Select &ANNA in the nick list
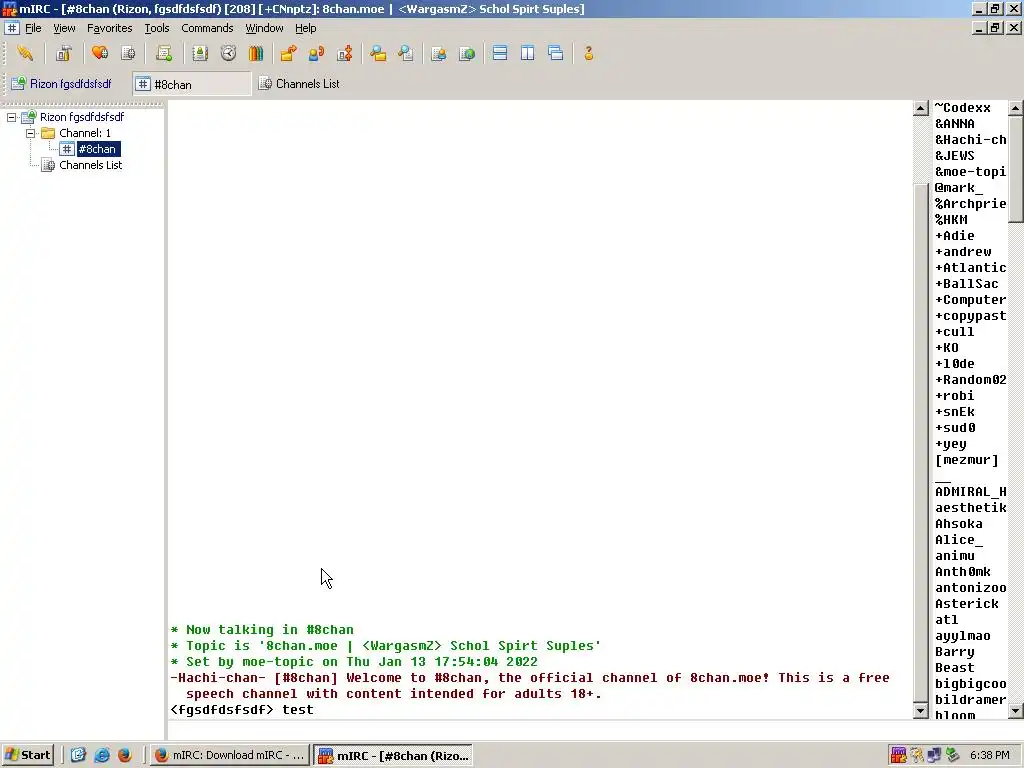The image size is (1024, 768). 955,124
